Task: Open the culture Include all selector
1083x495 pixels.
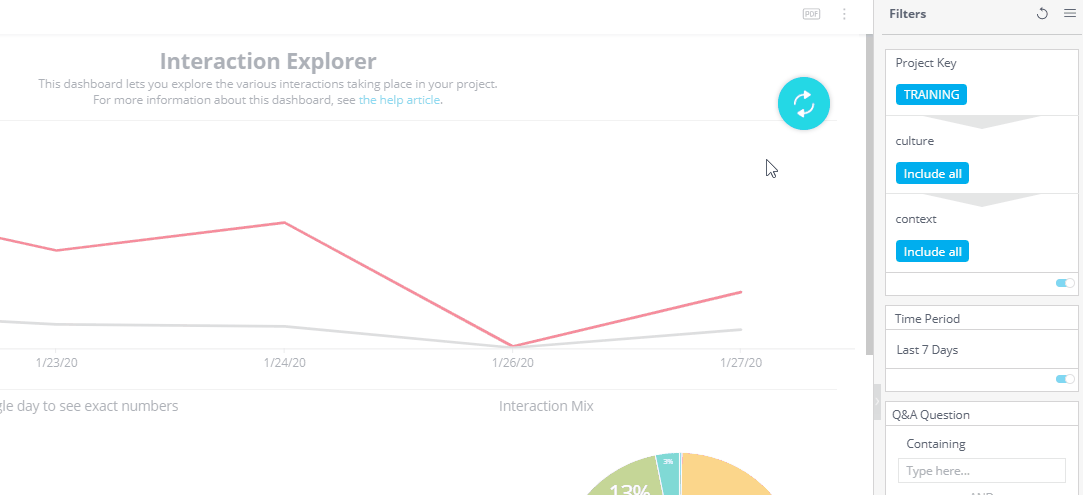Action: [932, 174]
